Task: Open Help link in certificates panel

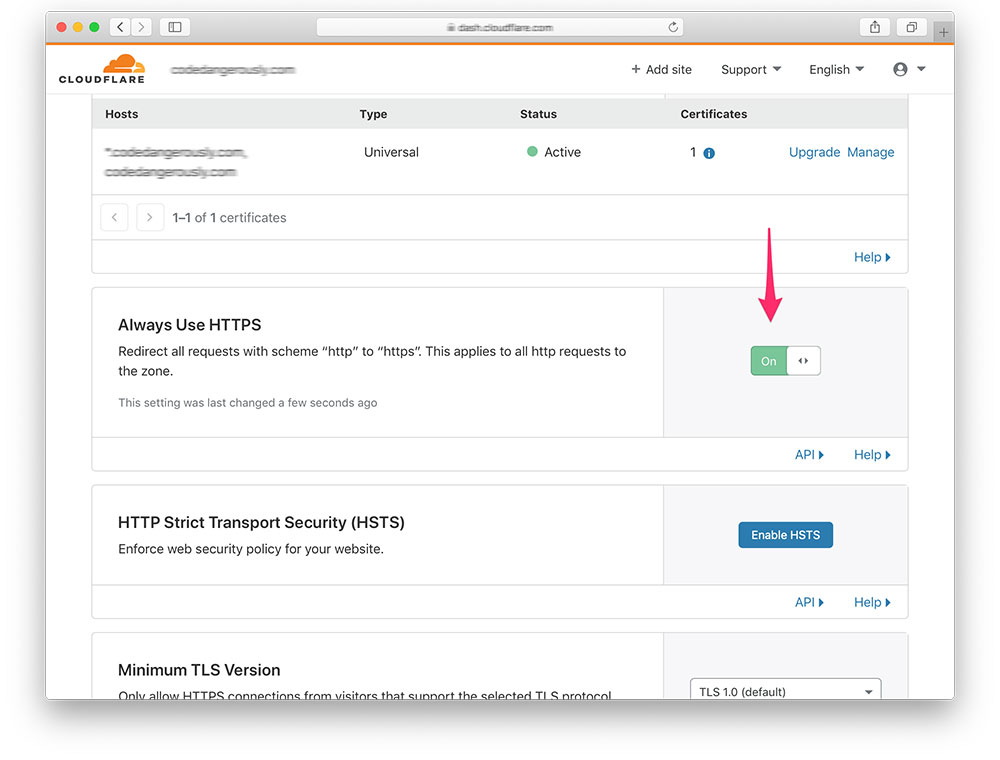Action: [872, 257]
